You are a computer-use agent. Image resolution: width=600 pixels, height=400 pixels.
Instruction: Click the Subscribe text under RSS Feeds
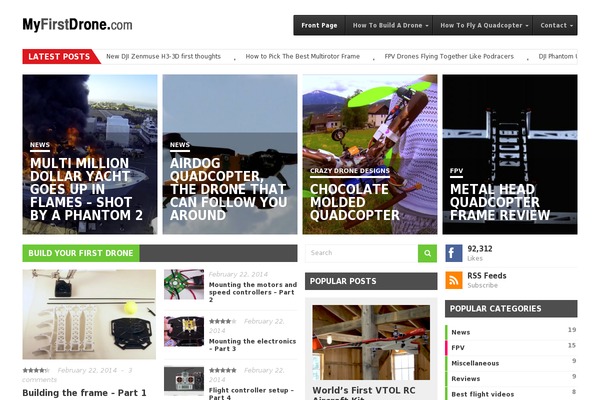tap(483, 286)
